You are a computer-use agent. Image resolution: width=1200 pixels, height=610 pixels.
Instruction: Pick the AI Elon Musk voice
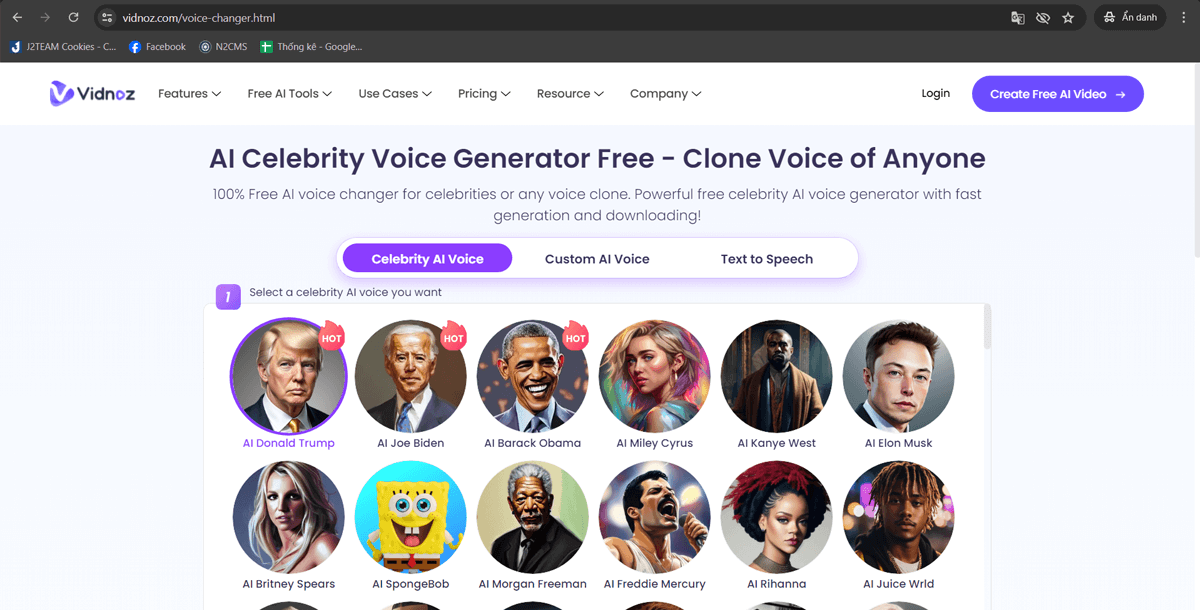[x=898, y=377]
